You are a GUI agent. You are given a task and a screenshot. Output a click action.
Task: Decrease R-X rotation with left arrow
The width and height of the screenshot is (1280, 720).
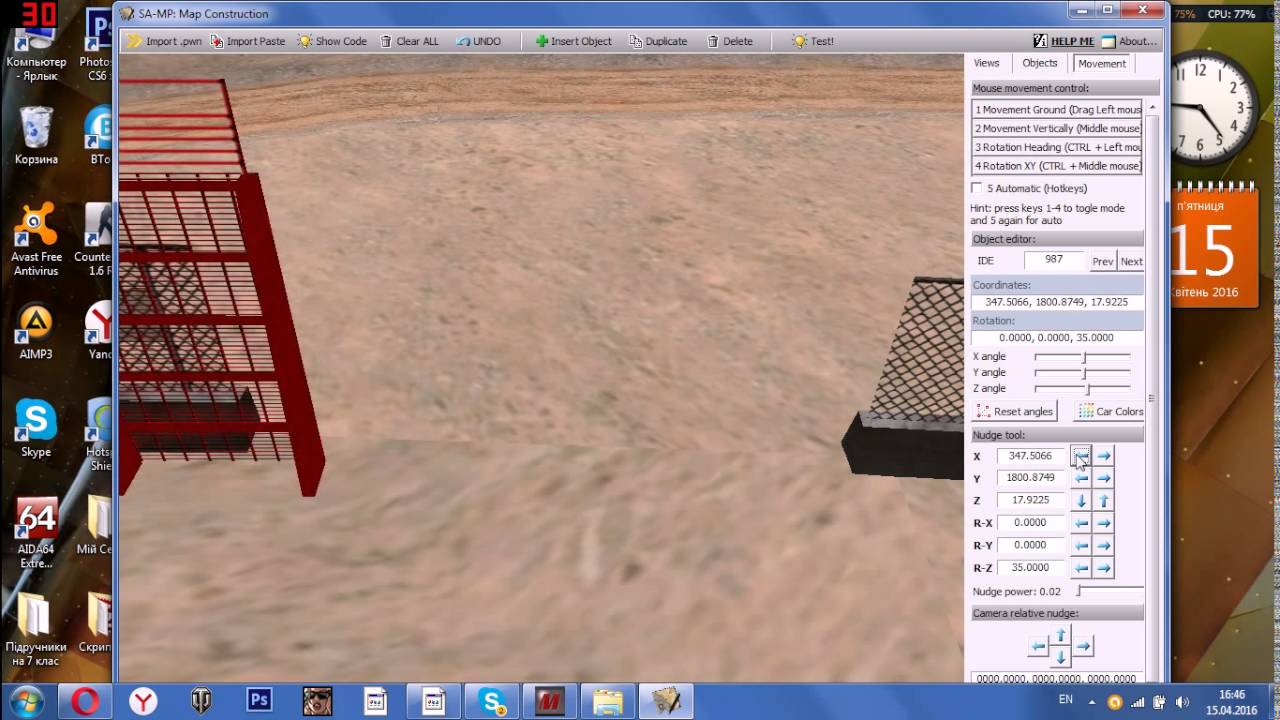coord(1081,523)
